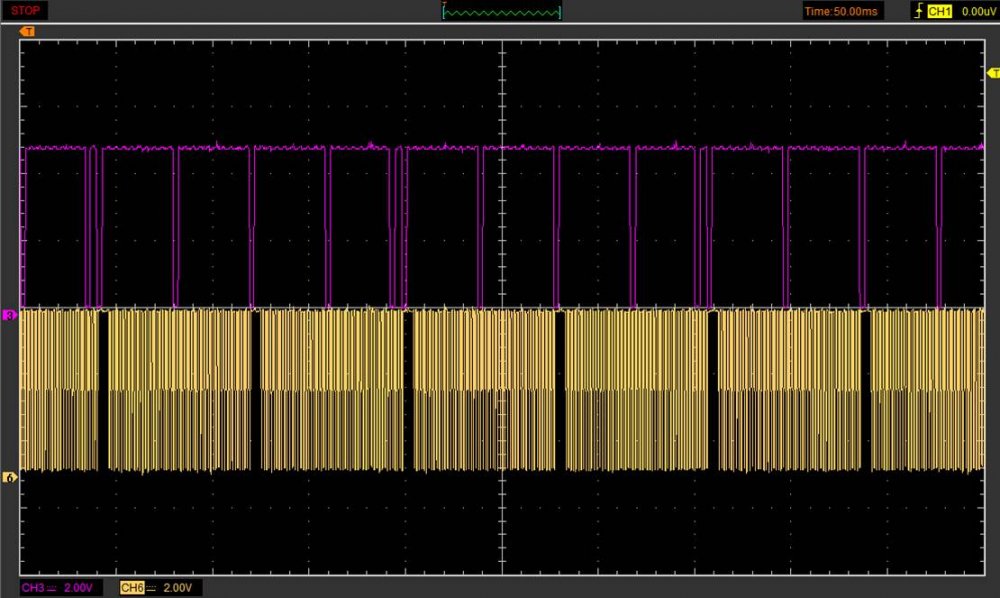This screenshot has width=1000, height=598.
Task: Click the magenta CH3 waveform trace
Action: point(300,148)
